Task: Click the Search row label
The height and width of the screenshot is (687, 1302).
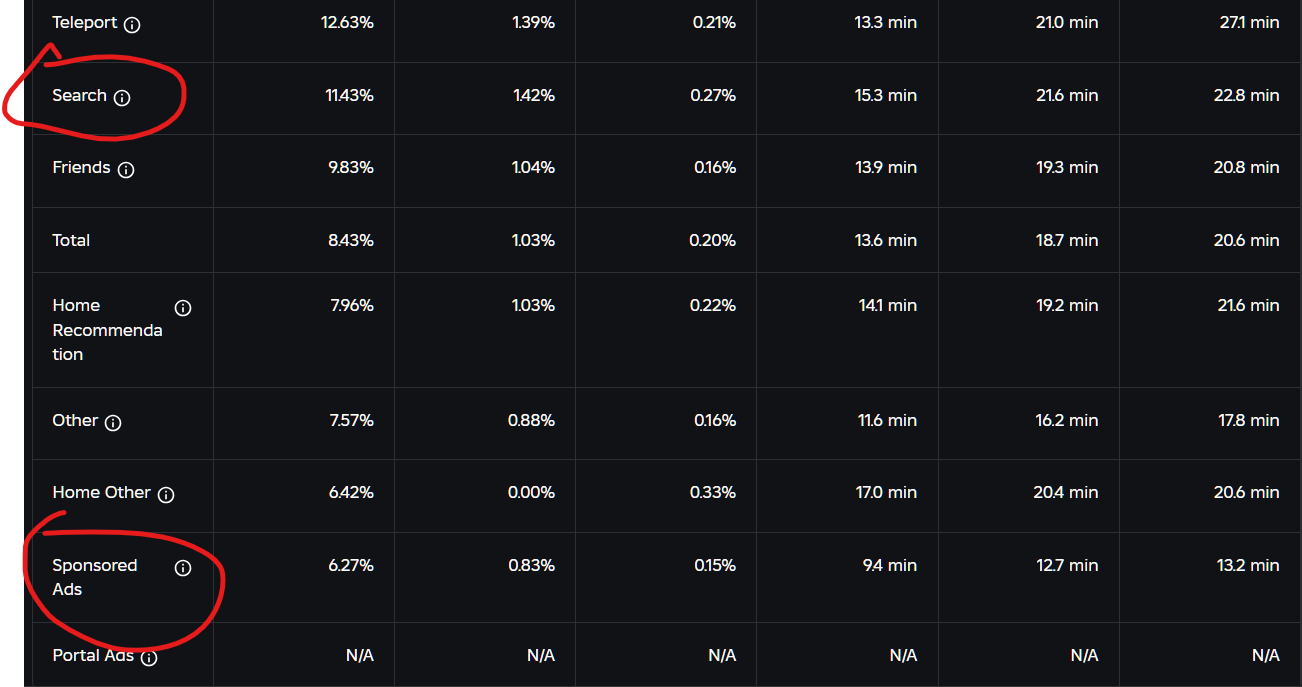Action: point(79,96)
